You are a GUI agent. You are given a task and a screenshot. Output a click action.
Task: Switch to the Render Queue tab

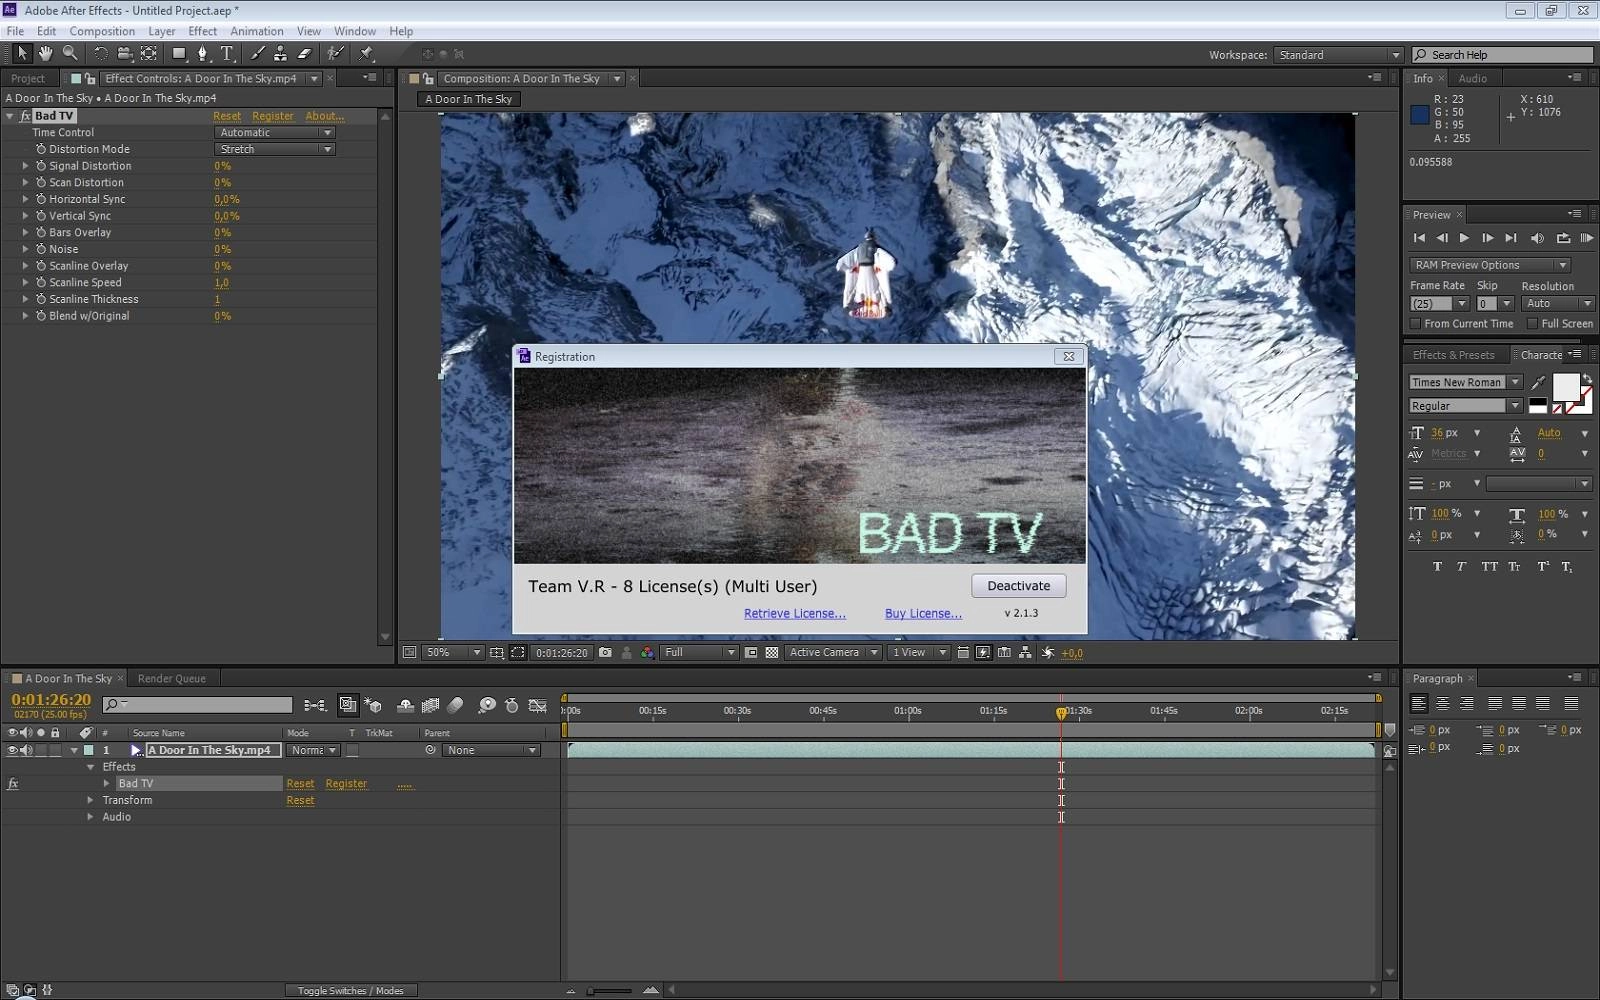pyautogui.click(x=172, y=678)
